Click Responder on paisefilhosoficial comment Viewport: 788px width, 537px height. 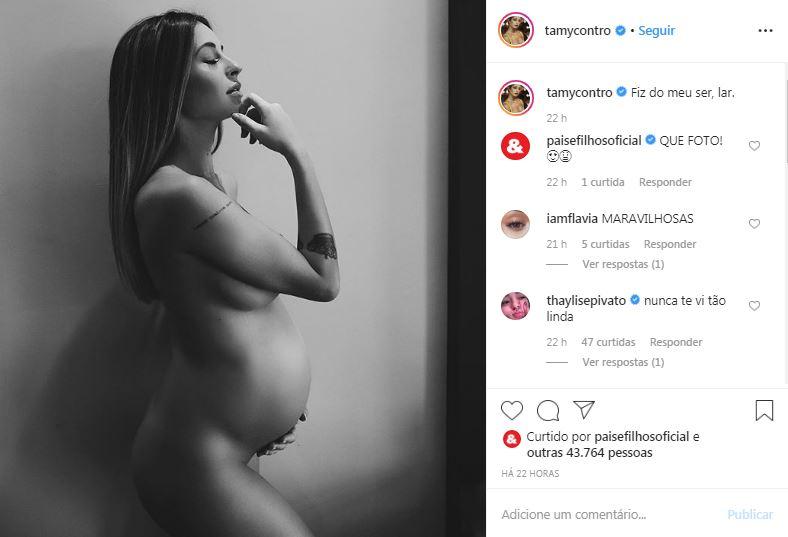(x=665, y=182)
